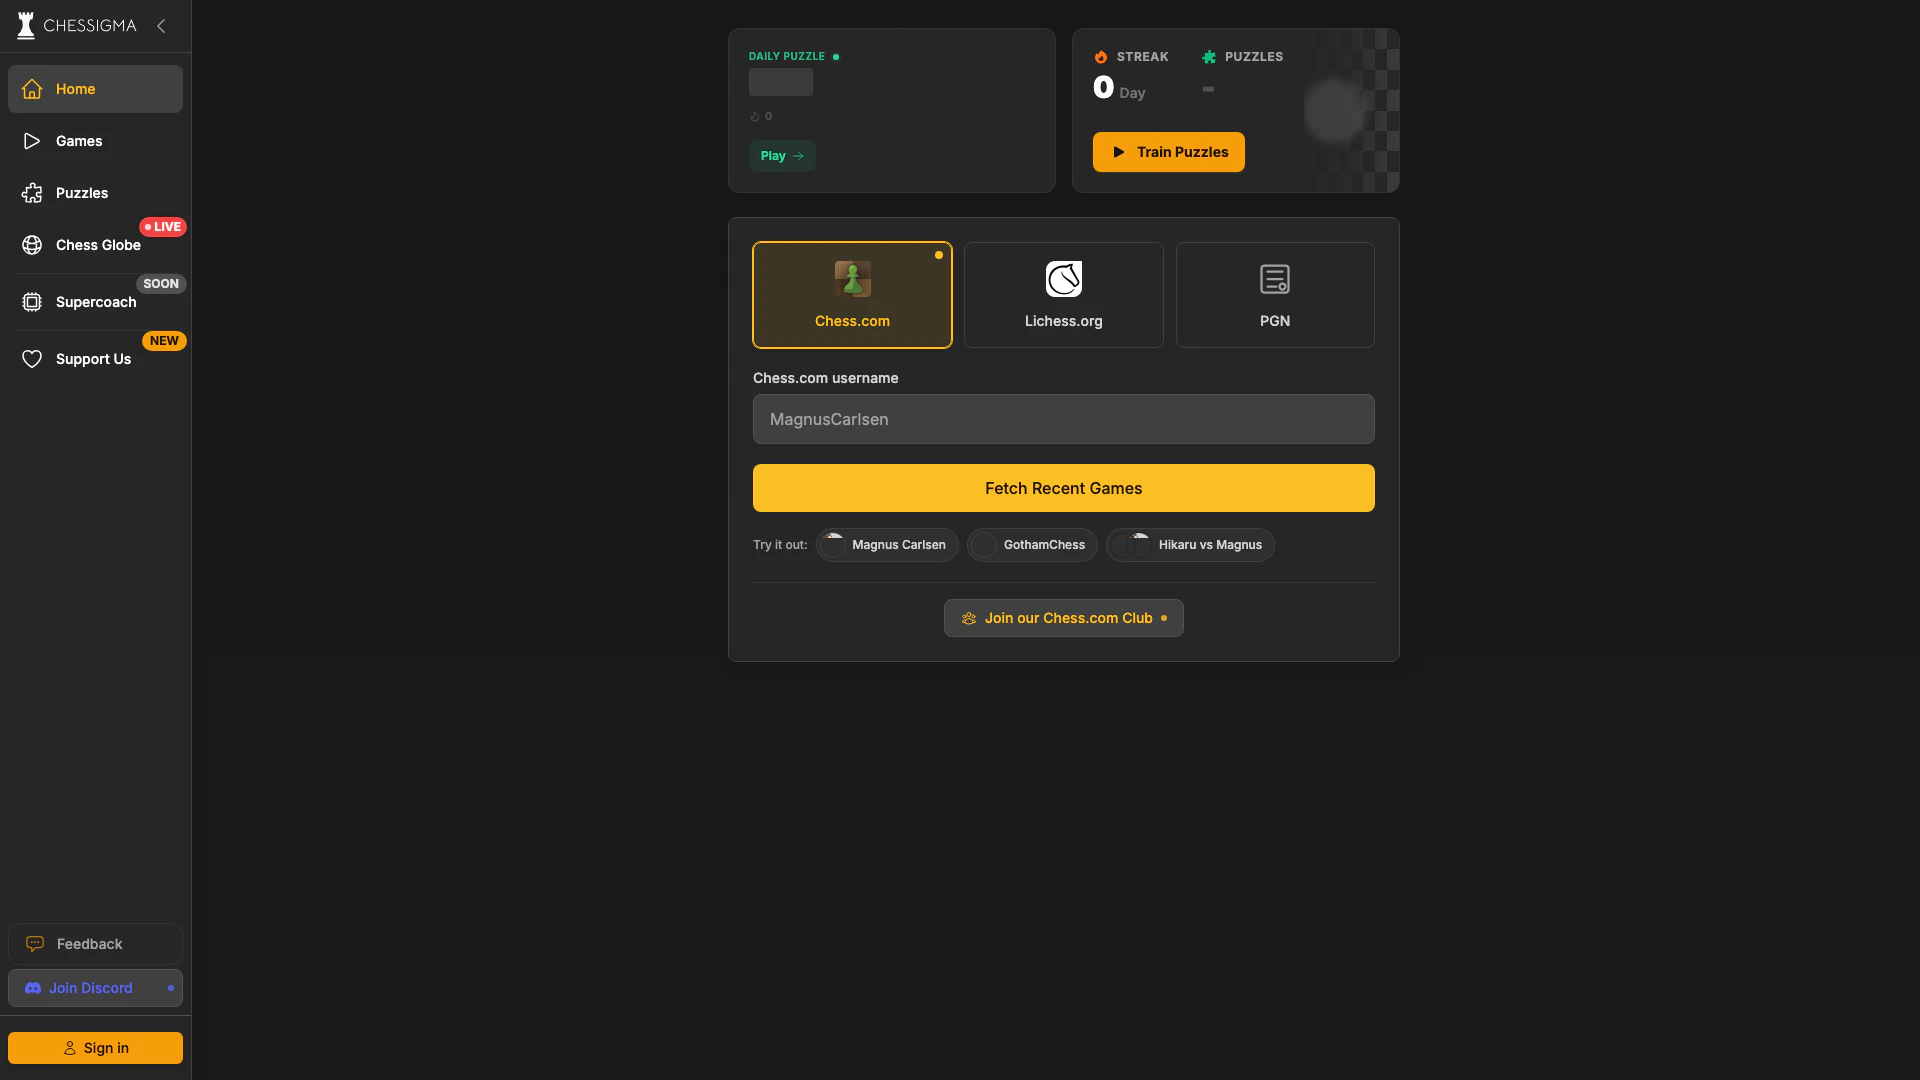
Task: Select the PGN import option
Action: tap(1274, 295)
